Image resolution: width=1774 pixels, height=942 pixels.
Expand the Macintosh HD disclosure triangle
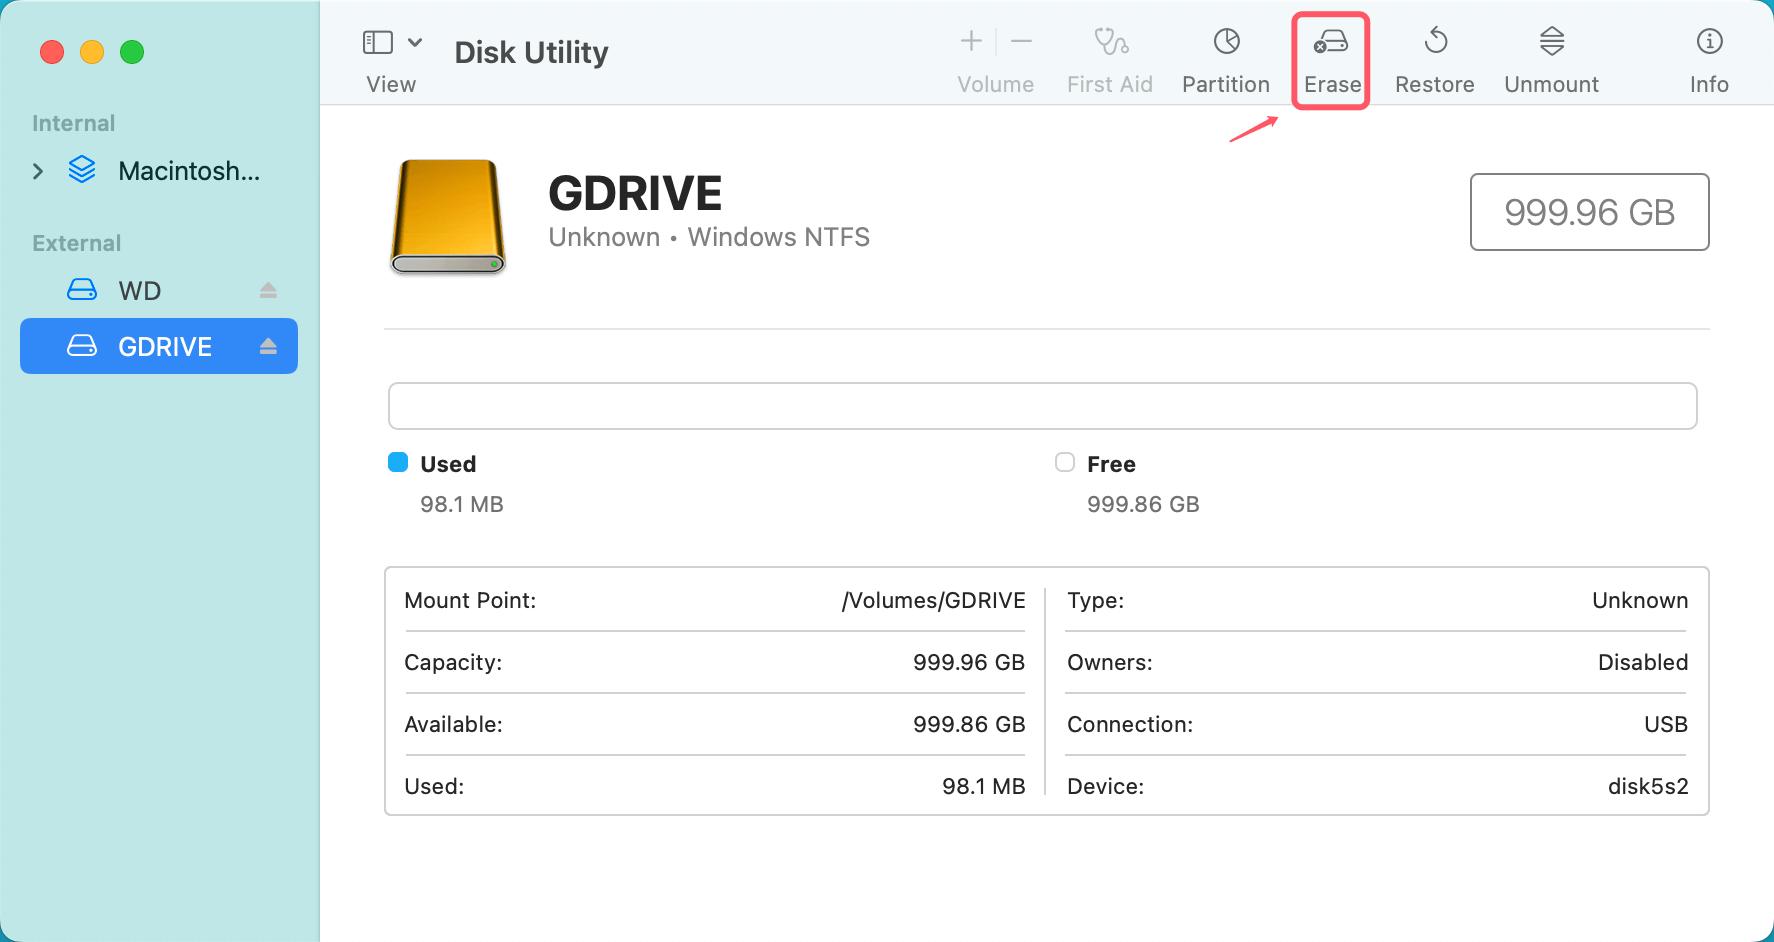[x=38, y=171]
